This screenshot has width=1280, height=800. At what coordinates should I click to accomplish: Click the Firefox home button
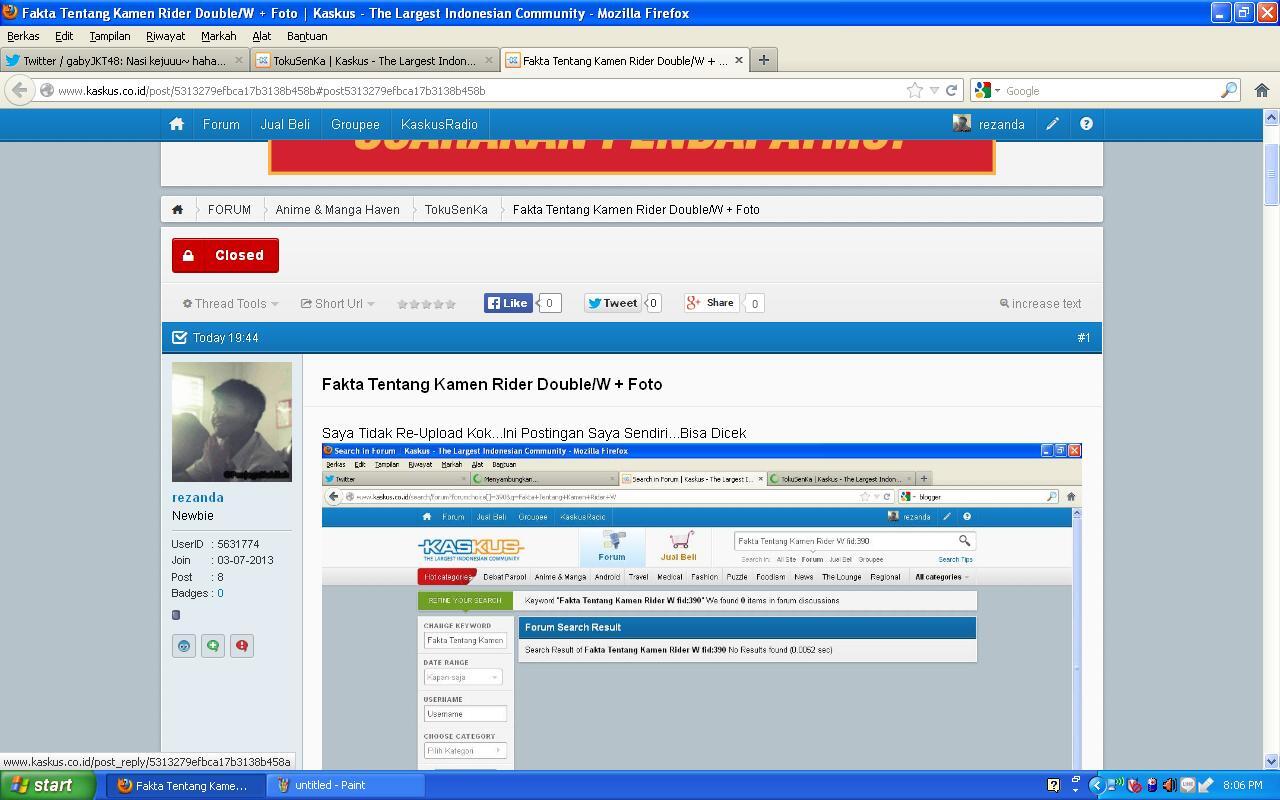(1262, 90)
